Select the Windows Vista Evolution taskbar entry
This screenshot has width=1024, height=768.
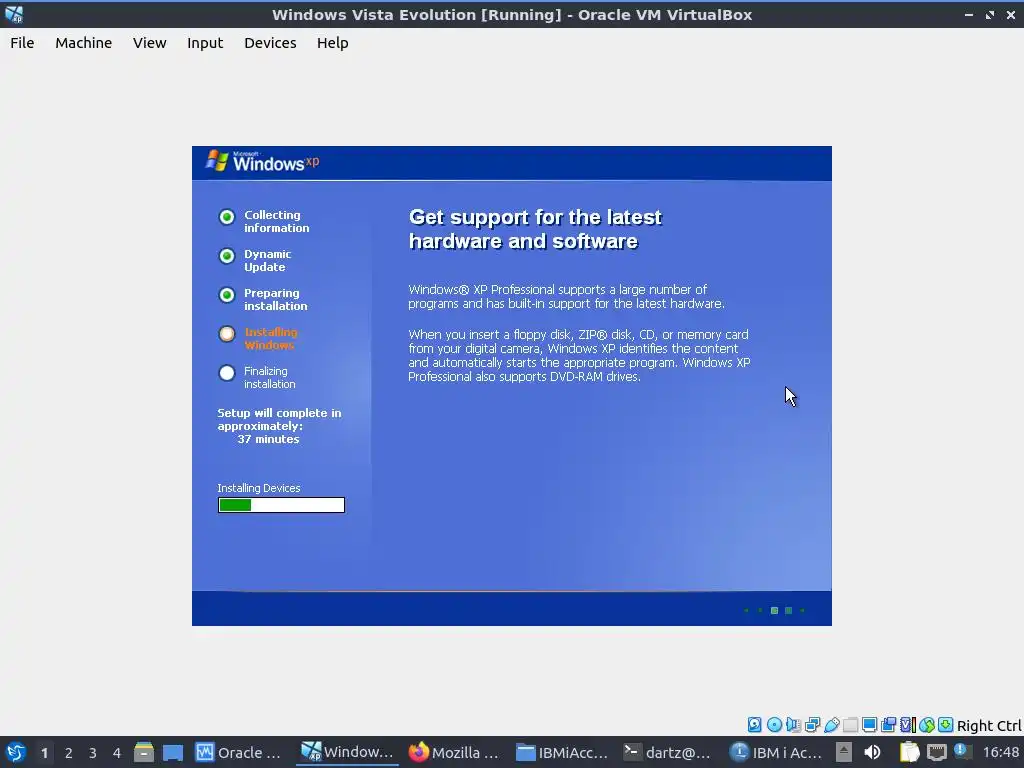347,752
